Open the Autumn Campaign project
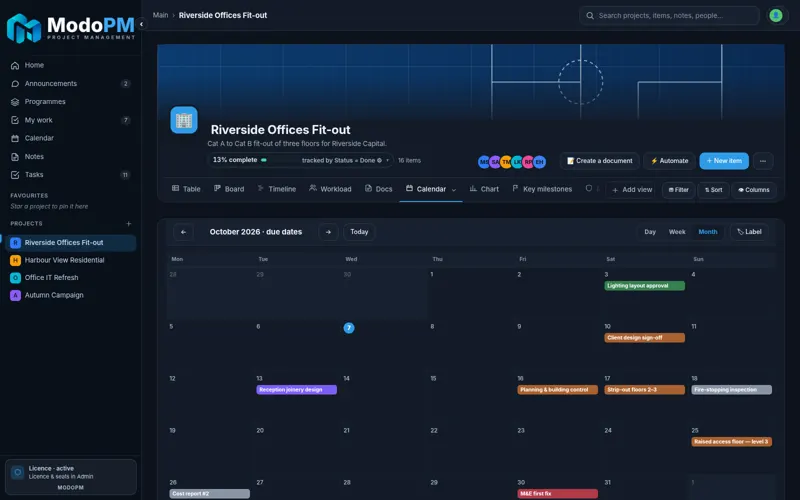Screen dimensions: 800x500 click(x=70, y=295)
